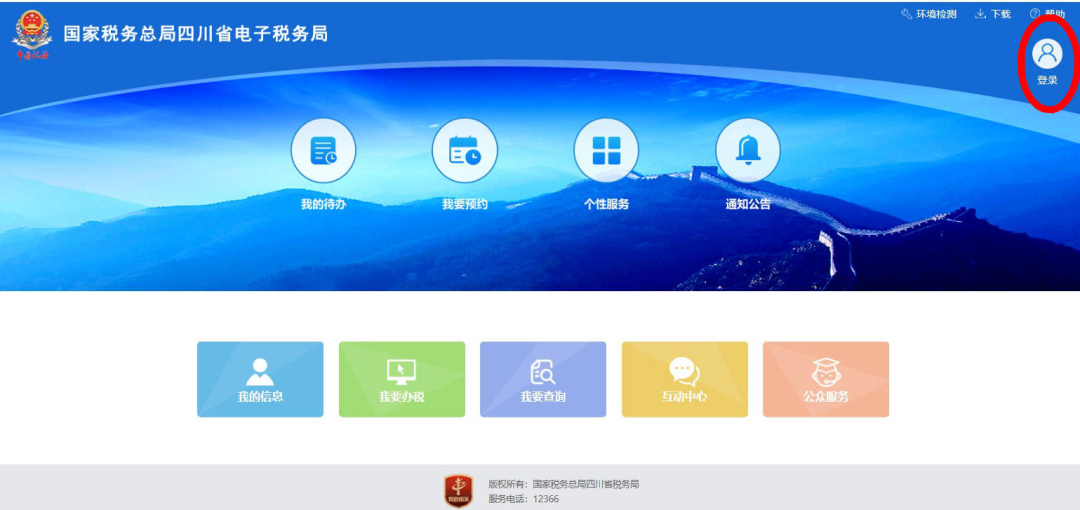Select the 我要办税 green tile
This screenshot has width=1080, height=510.
[402, 379]
